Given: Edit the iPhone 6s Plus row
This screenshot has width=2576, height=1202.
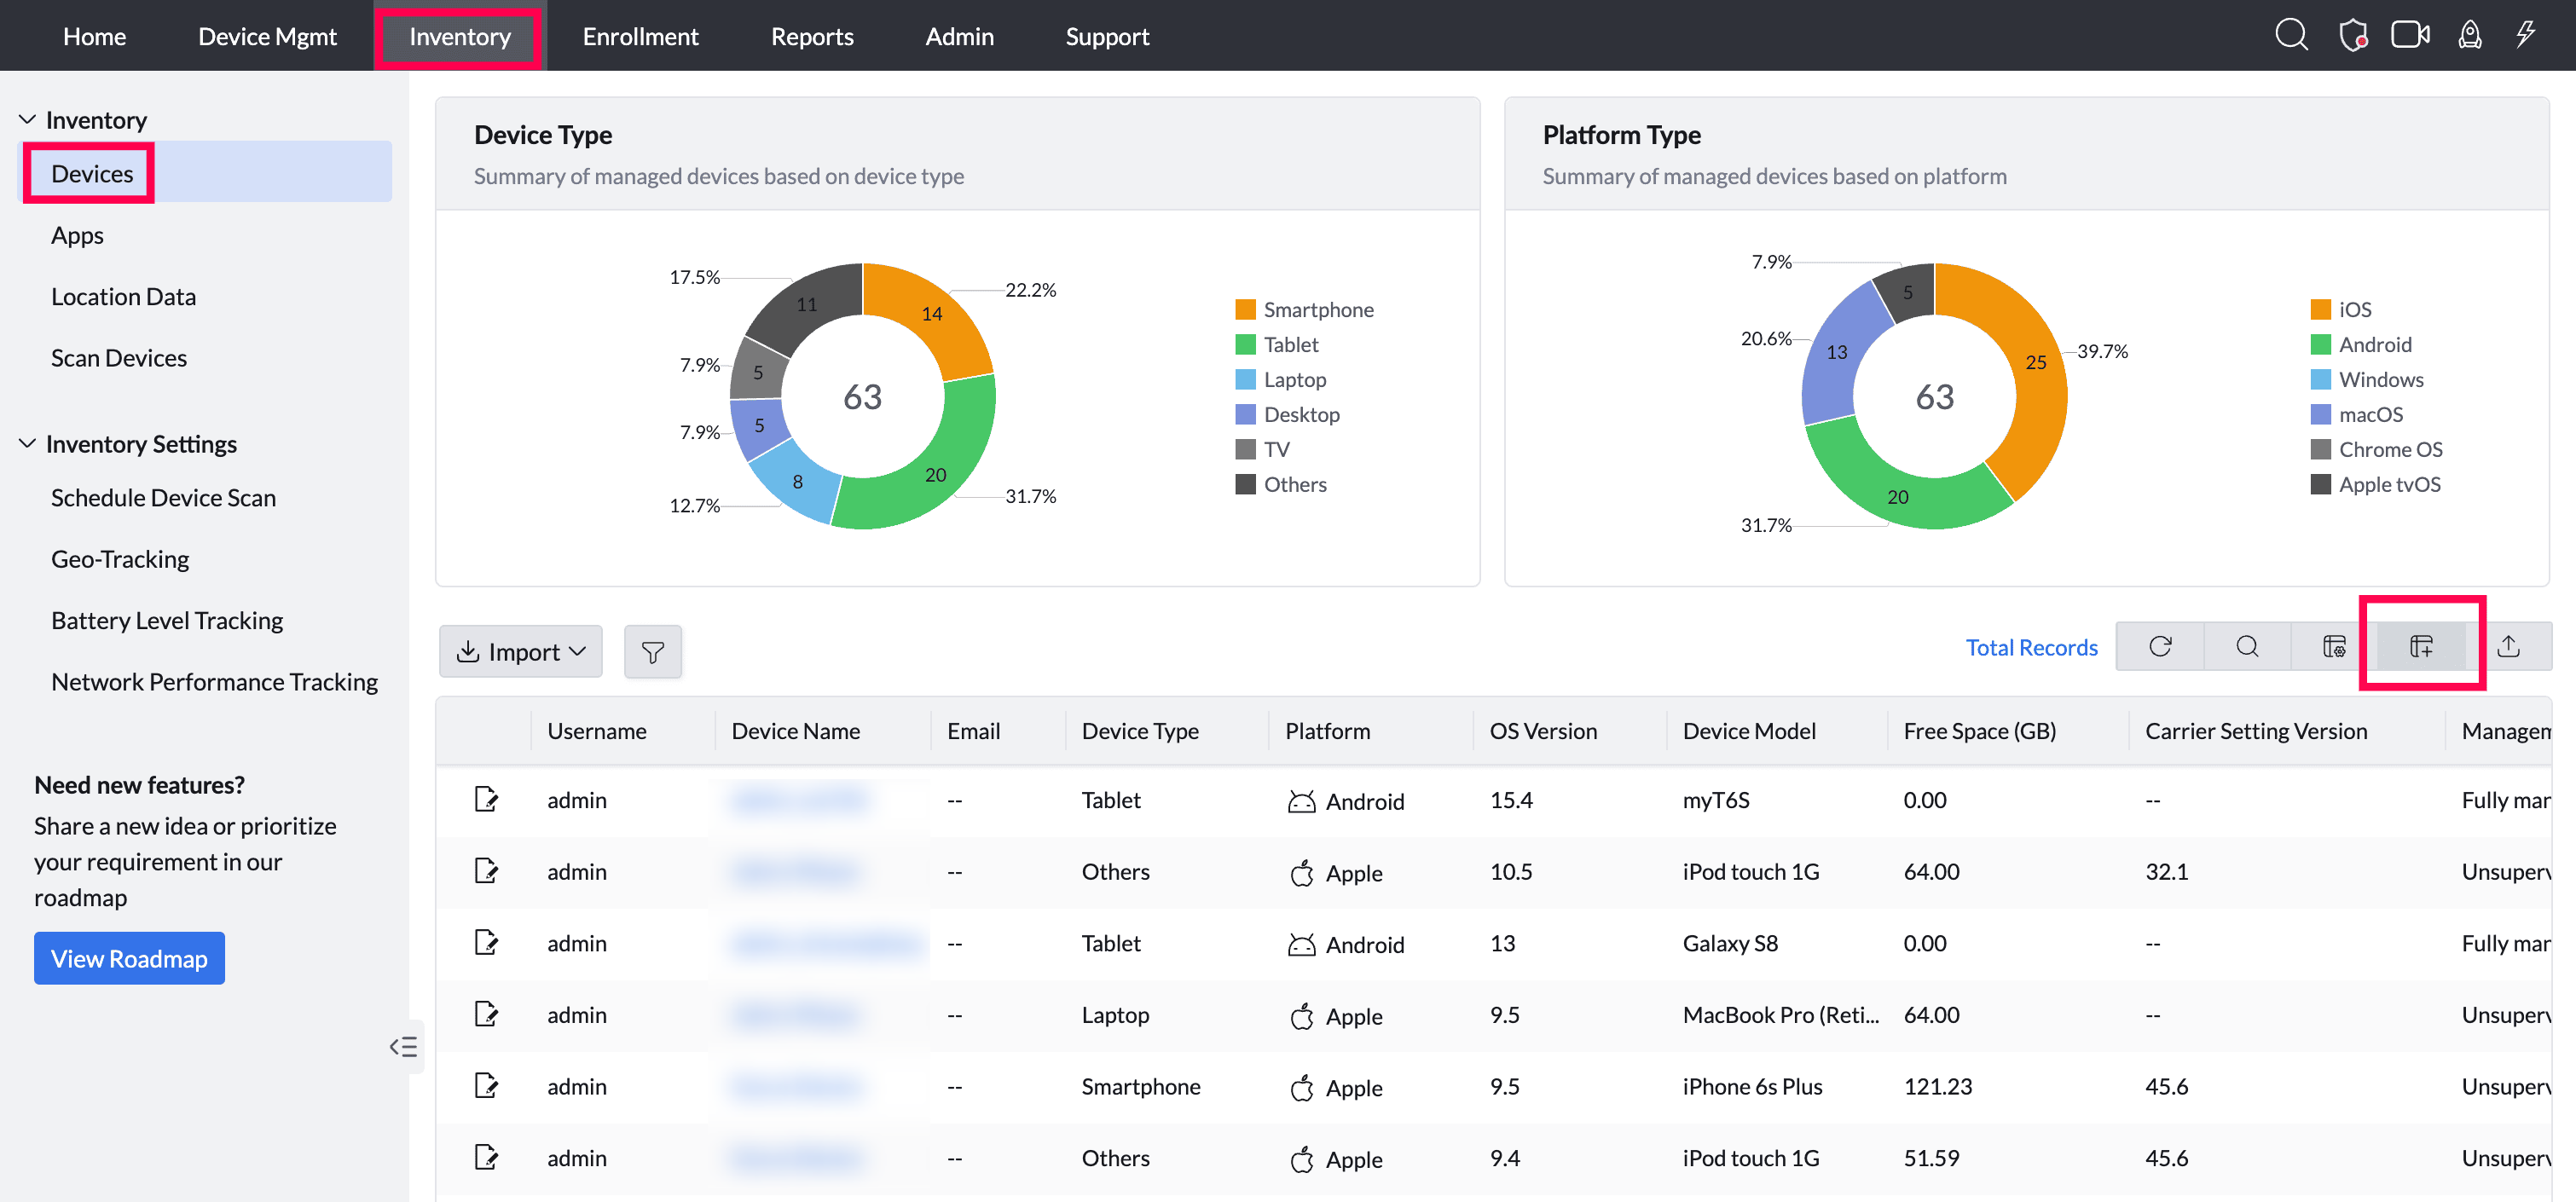Looking at the screenshot, I should tap(486, 1086).
